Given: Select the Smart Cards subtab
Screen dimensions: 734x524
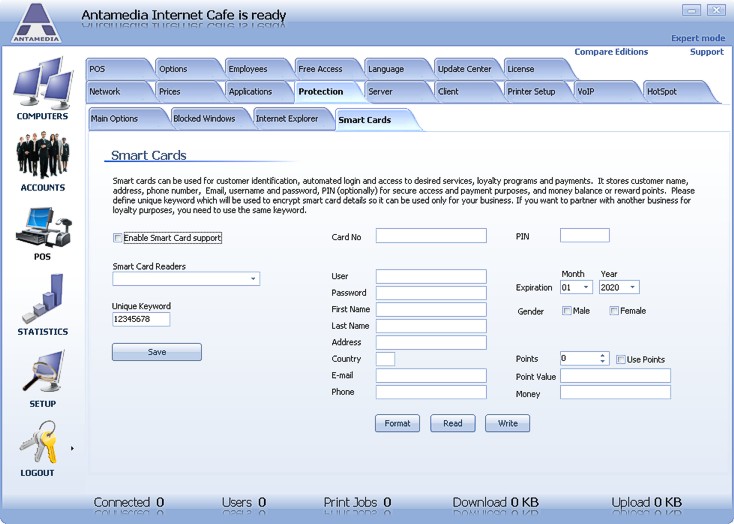Looking at the screenshot, I should [x=374, y=120].
